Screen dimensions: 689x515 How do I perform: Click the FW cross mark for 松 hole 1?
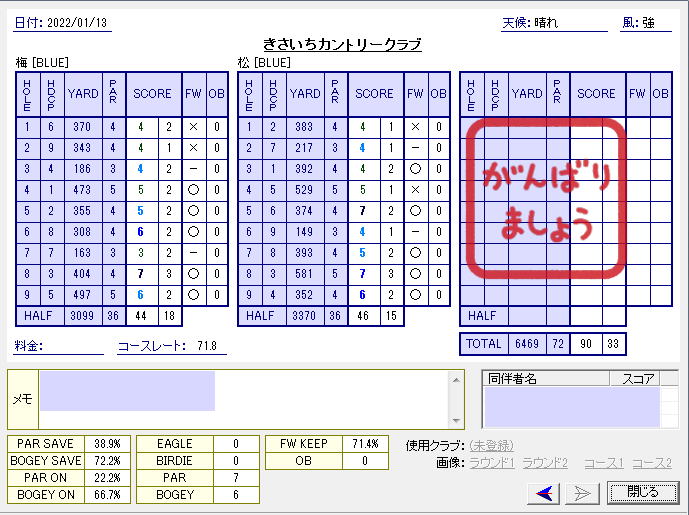tap(415, 127)
